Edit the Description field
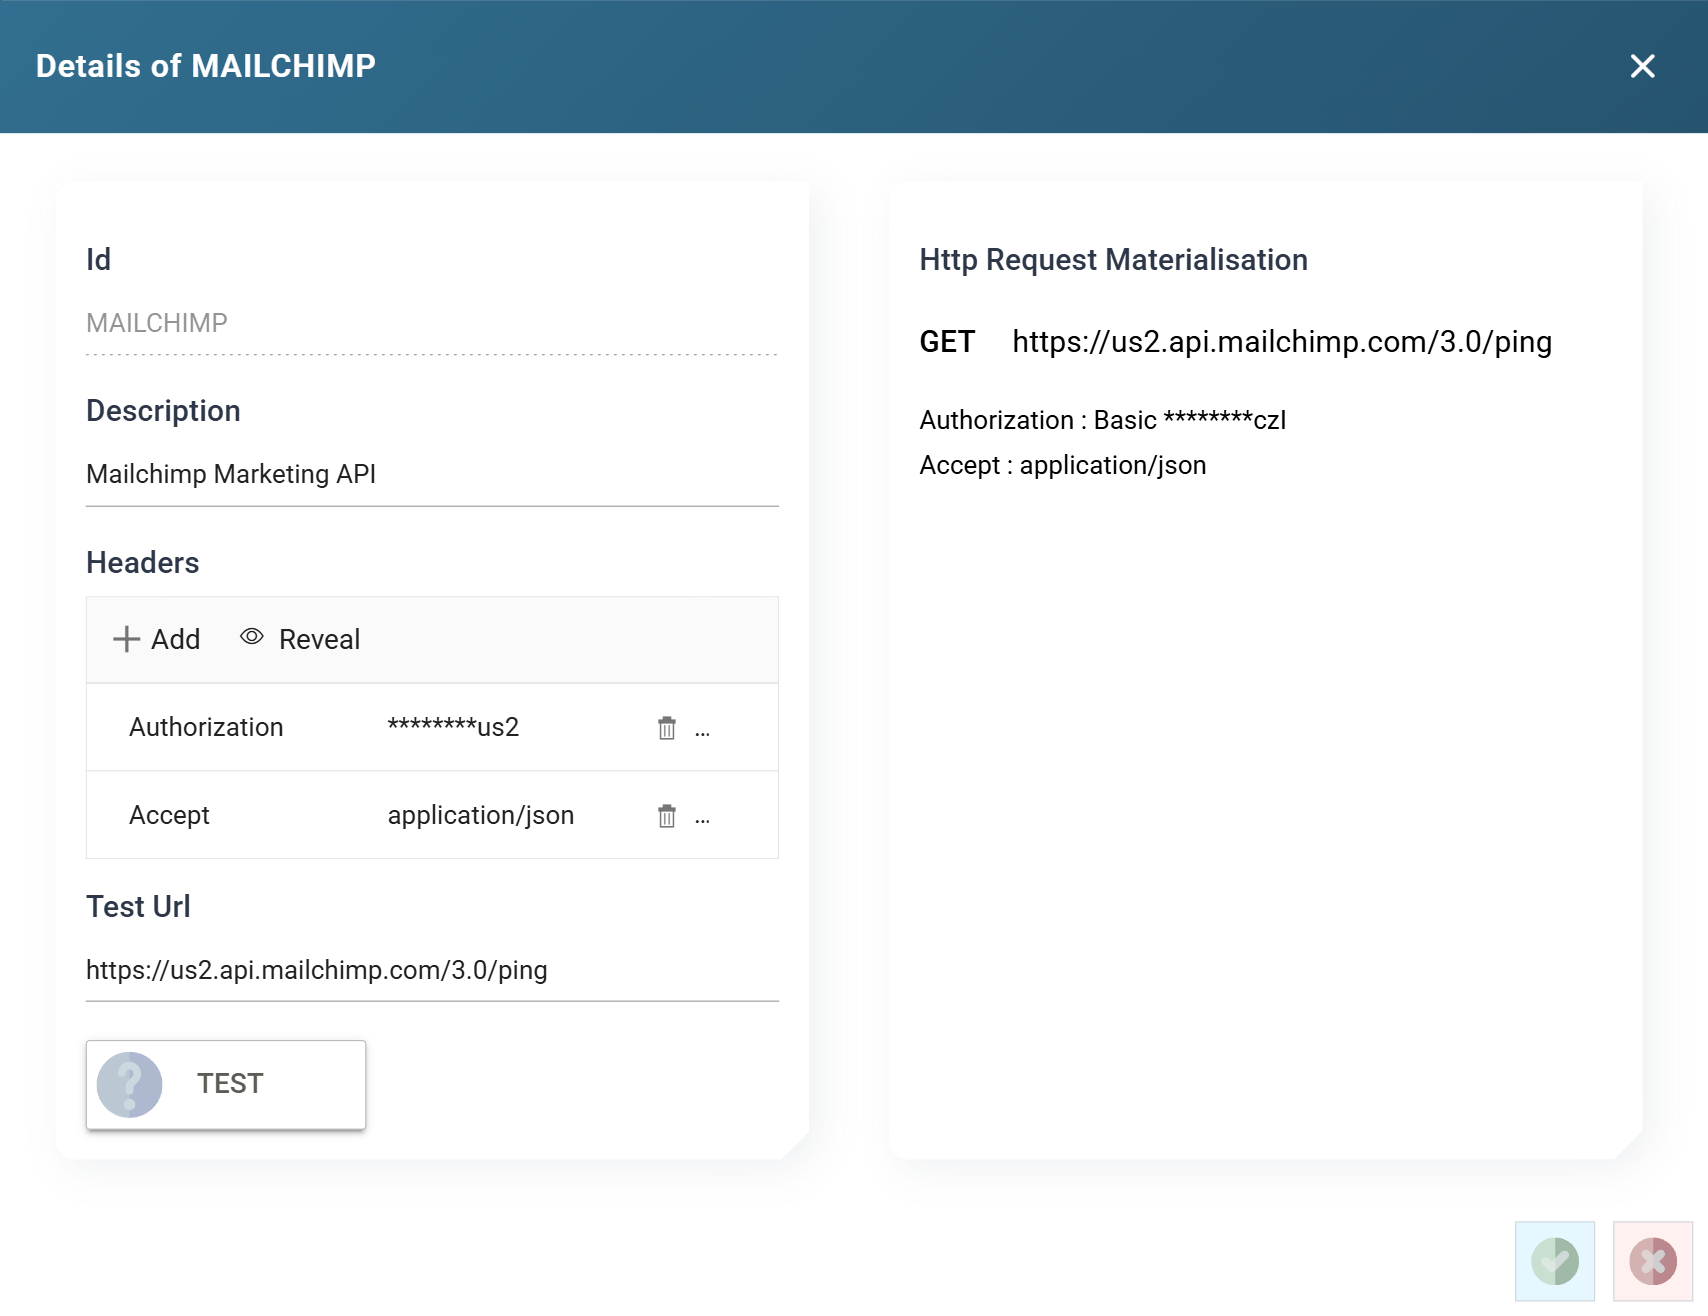The height and width of the screenshot is (1316, 1708). 432,475
